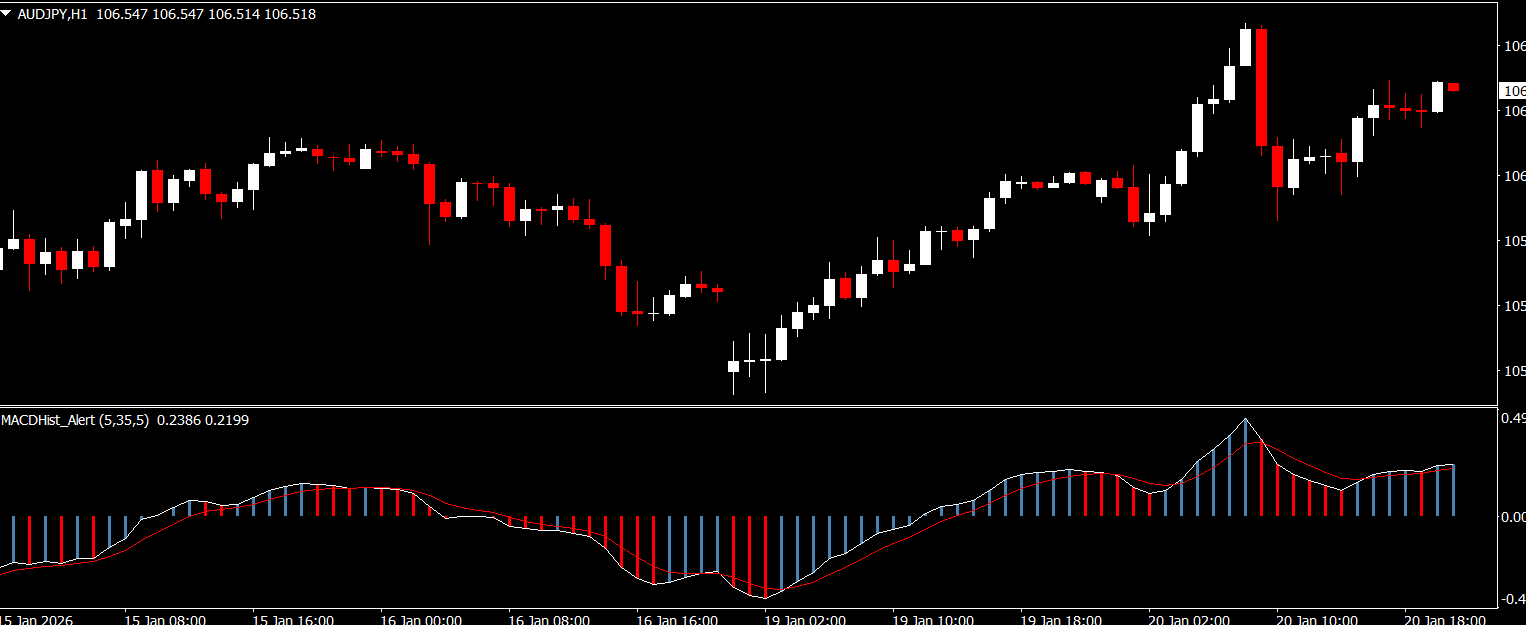This screenshot has height=625, width=1526.
Task: Click the 15 Jan 08:00 time label
Action: coord(165,619)
